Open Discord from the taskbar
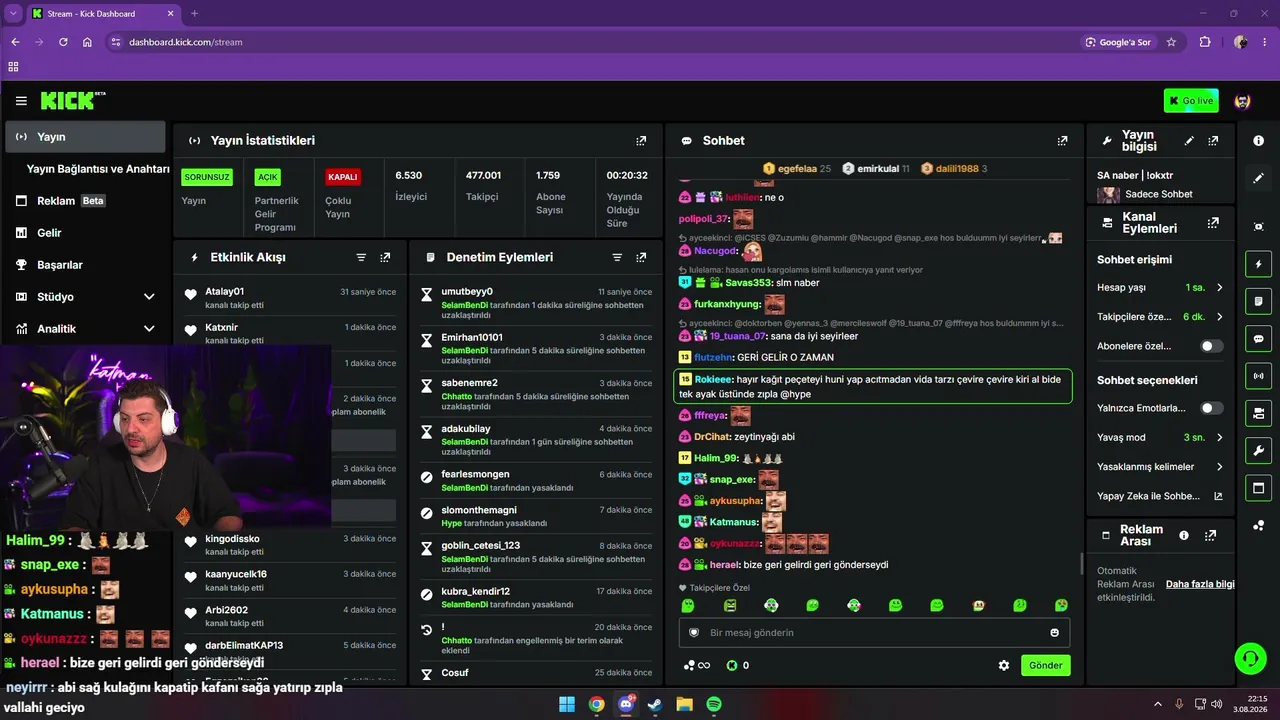This screenshot has height=720, width=1280. [626, 704]
